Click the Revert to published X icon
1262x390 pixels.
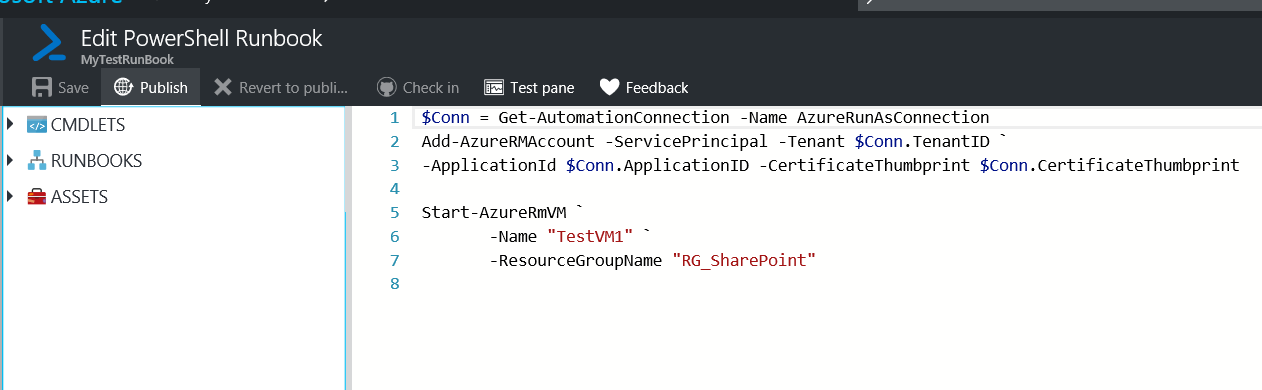pos(222,87)
